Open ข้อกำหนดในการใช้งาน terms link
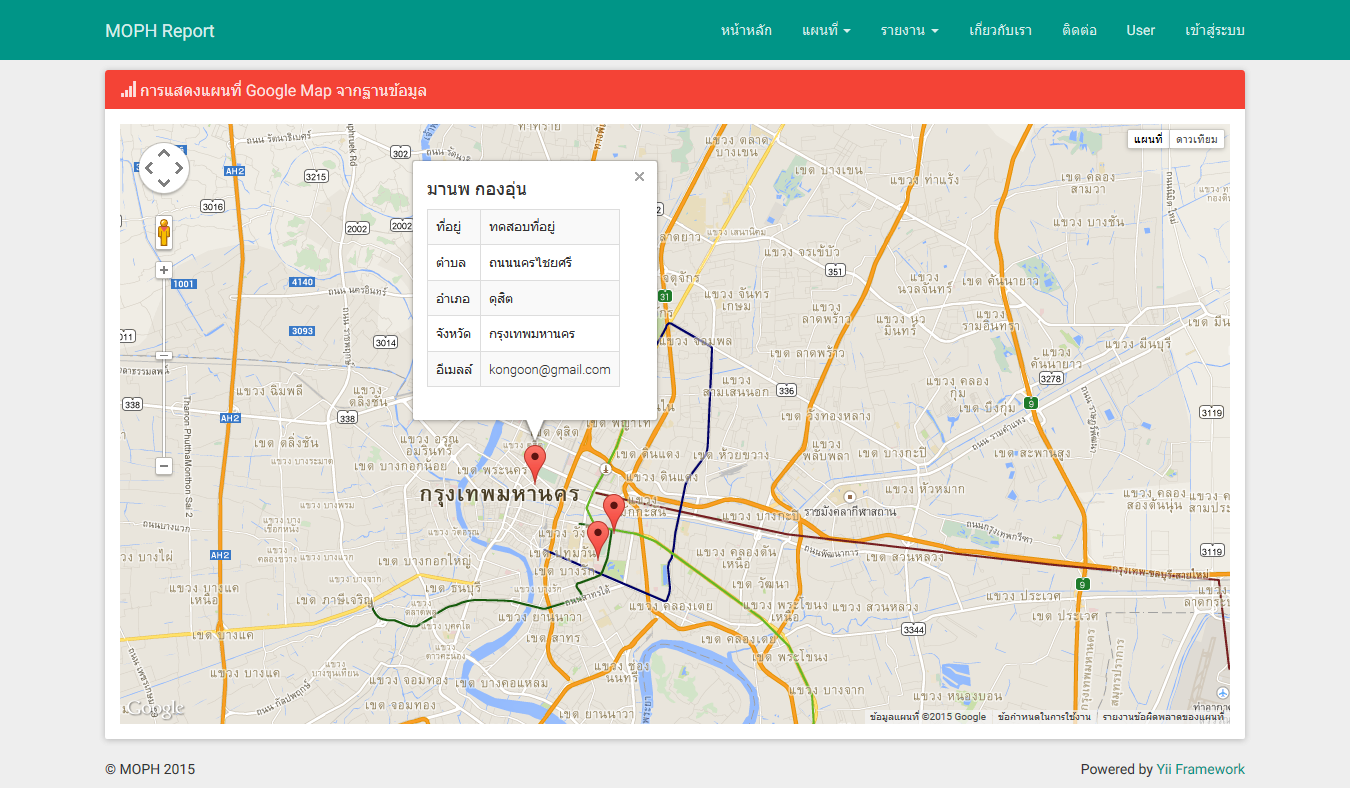Image resolution: width=1350 pixels, height=788 pixels. pyautogui.click(x=1043, y=717)
